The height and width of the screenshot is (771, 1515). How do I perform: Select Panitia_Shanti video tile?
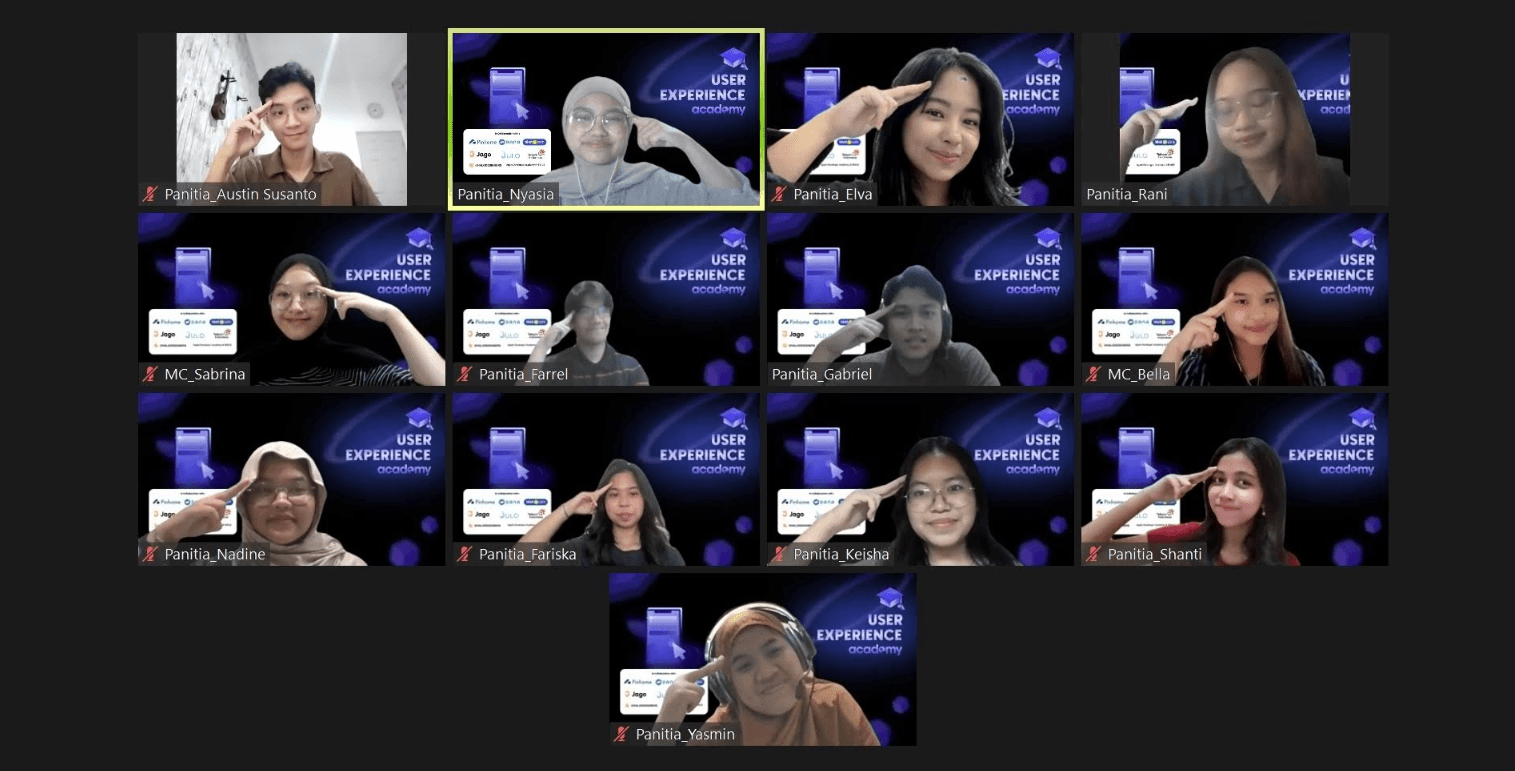pyautogui.click(x=1235, y=479)
